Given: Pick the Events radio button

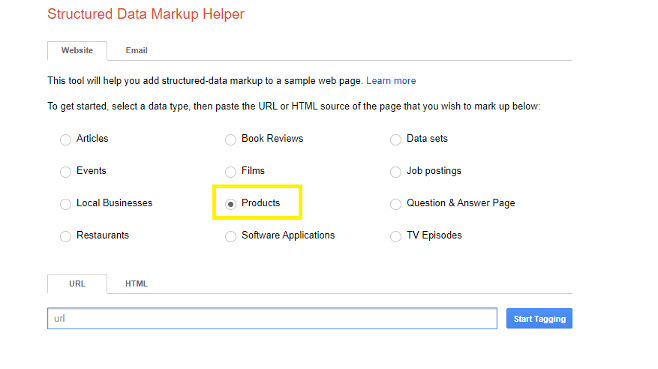Looking at the screenshot, I should [65, 172].
